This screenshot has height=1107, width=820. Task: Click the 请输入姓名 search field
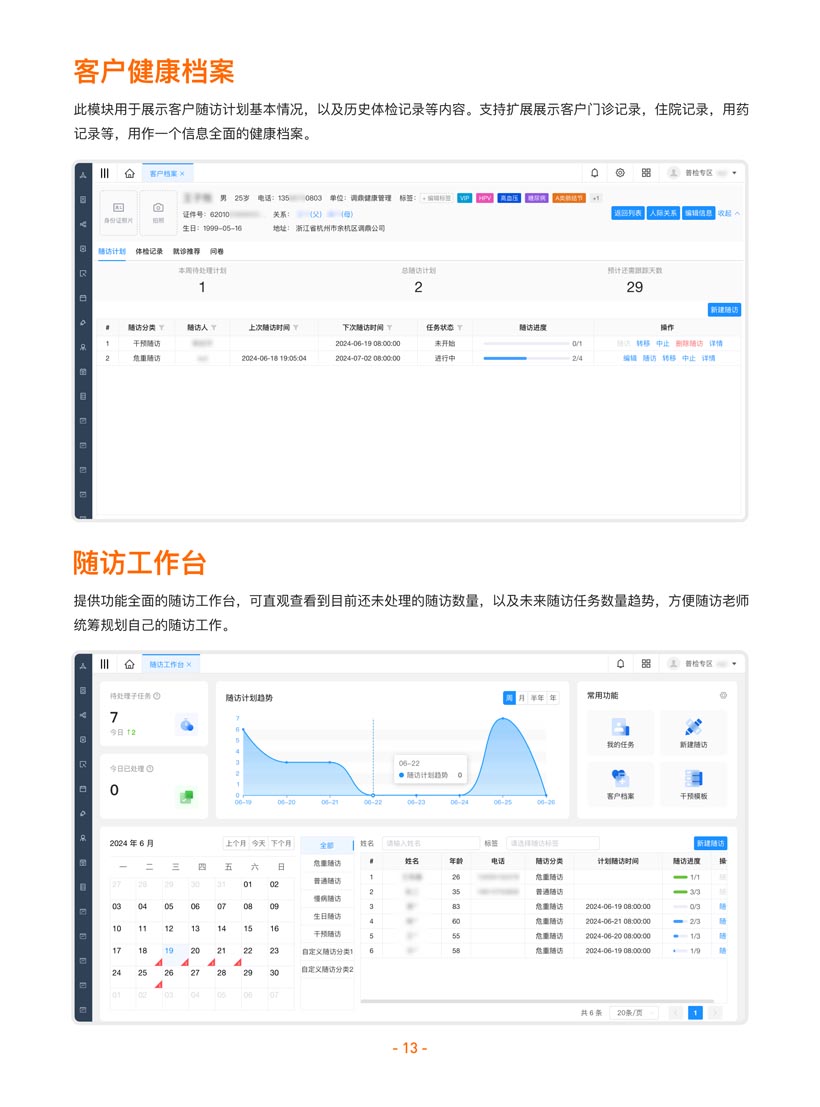click(x=430, y=843)
